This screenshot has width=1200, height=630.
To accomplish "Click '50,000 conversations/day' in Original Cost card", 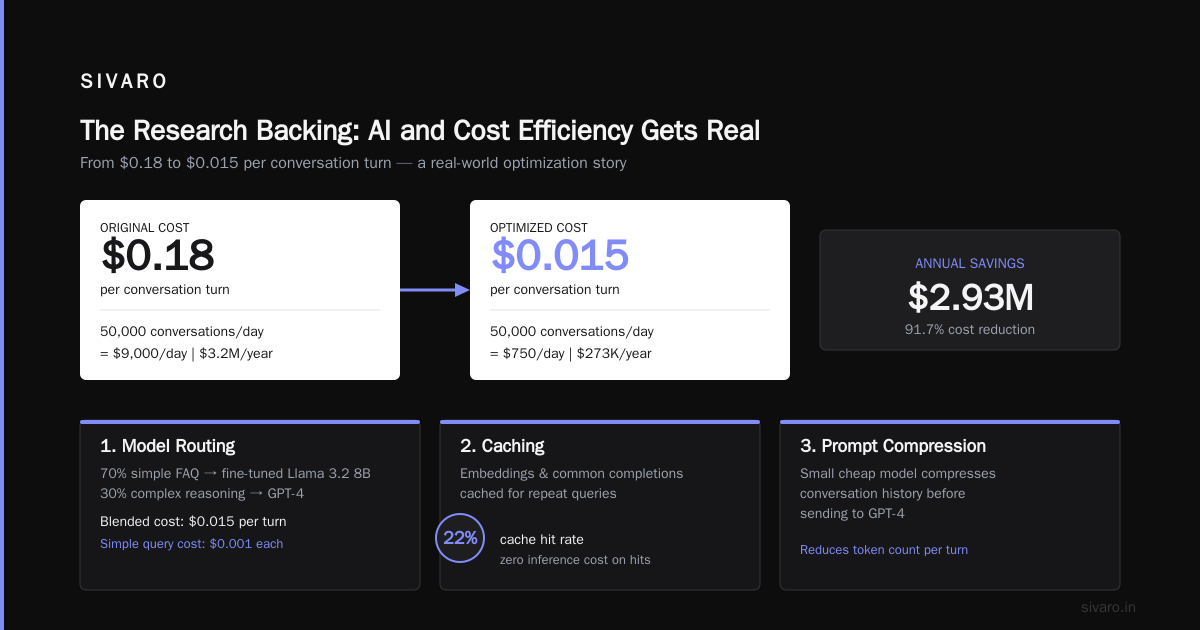I will (x=182, y=331).
